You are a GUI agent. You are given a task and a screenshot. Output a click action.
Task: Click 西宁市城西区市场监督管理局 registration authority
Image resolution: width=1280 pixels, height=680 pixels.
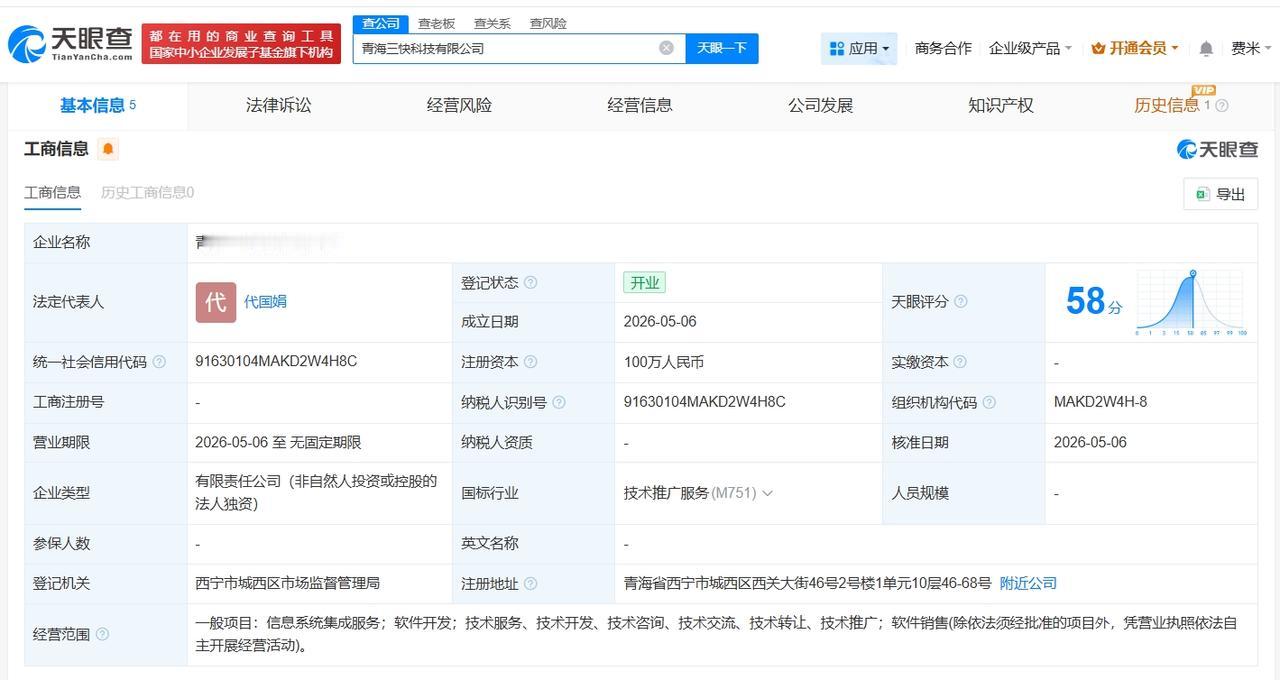click(x=288, y=583)
